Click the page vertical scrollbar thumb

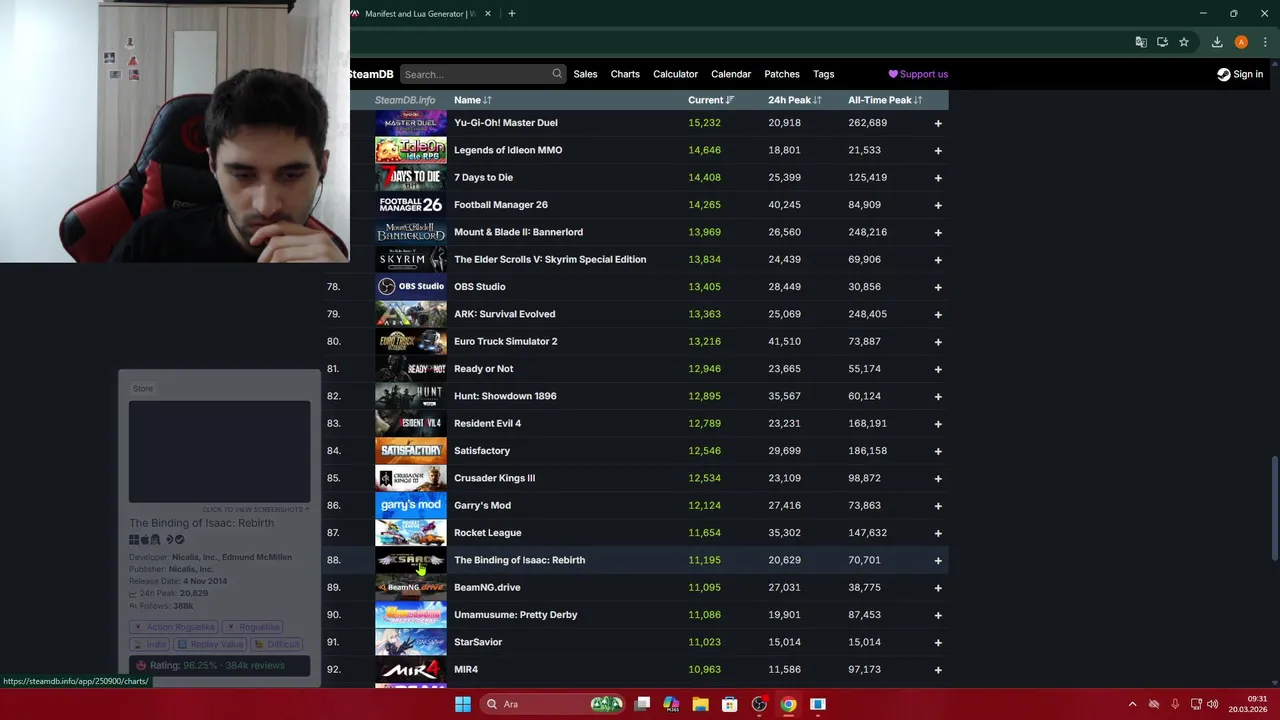(x=1273, y=510)
